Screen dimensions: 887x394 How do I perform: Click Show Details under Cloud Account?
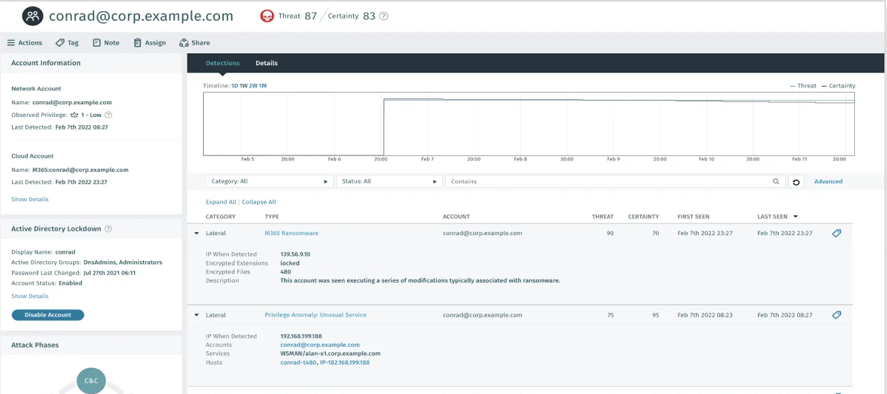pos(30,199)
